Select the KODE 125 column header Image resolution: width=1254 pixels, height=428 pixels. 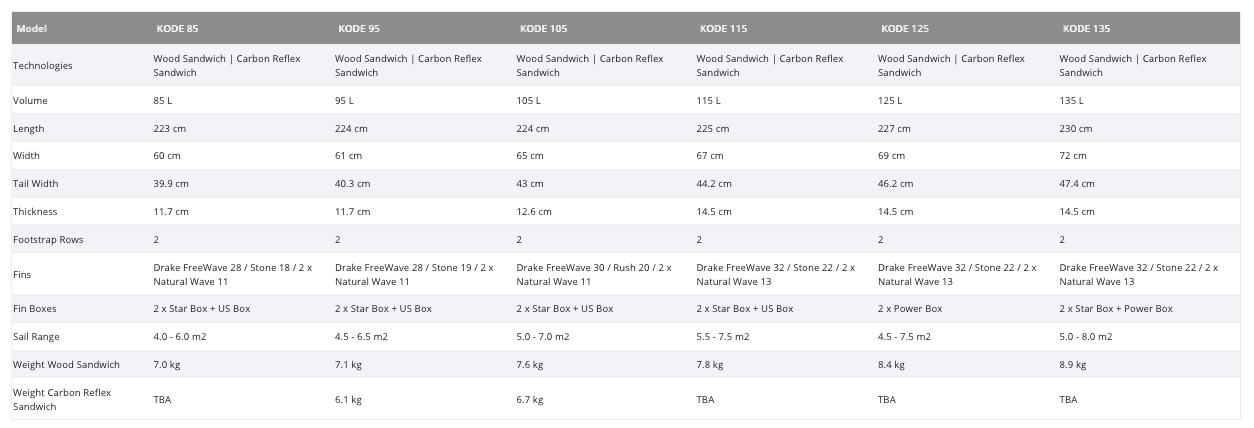pyautogui.click(x=905, y=29)
